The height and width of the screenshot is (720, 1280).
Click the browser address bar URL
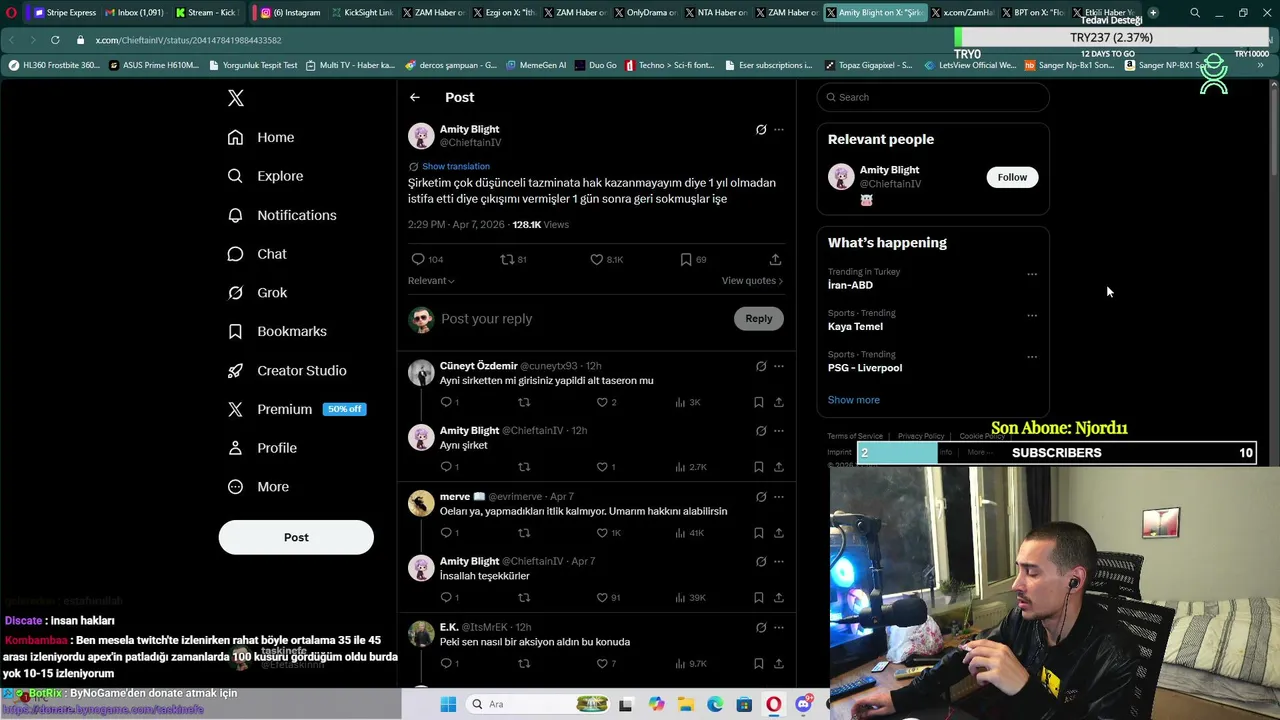tap(188, 40)
